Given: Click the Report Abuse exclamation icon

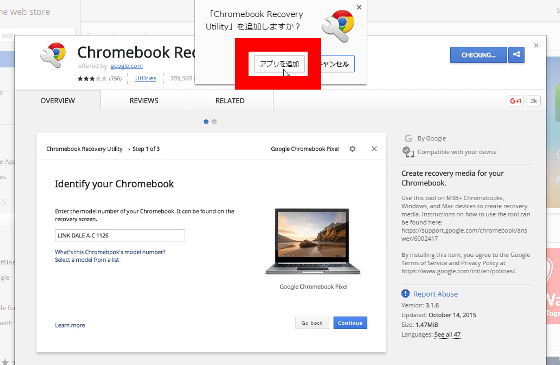Looking at the screenshot, I should click(405, 294).
